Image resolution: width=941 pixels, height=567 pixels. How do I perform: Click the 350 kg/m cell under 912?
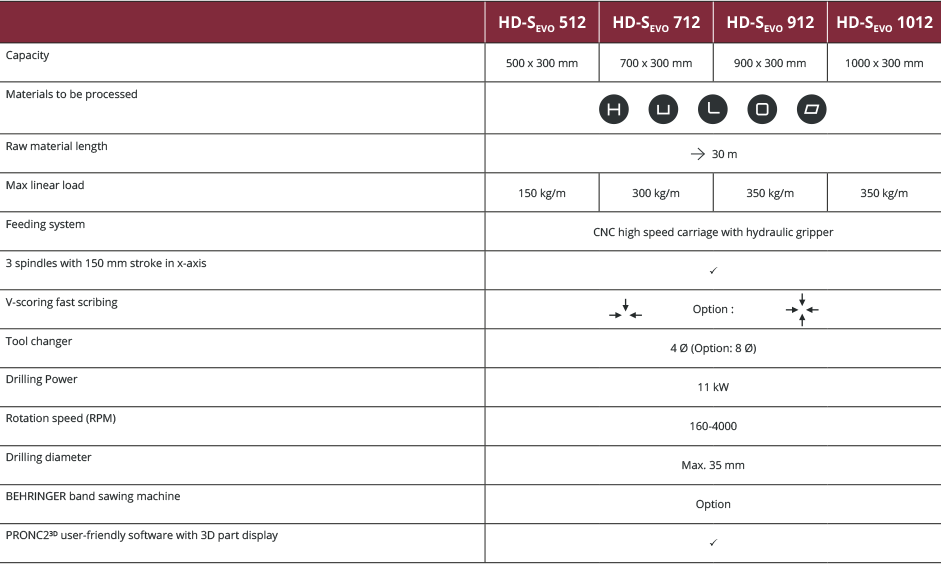coord(770,193)
